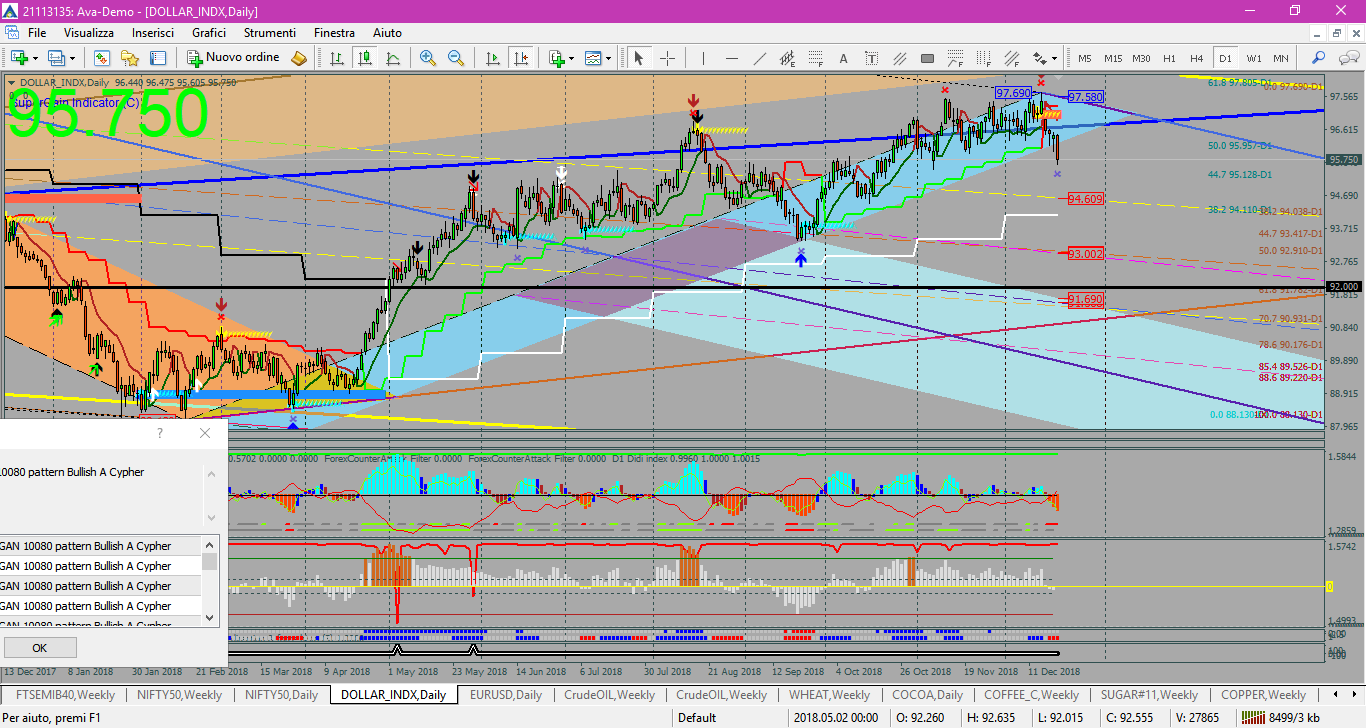Select the Cursor arrow tool
Viewport: 1366px width, 728px height.
point(638,58)
